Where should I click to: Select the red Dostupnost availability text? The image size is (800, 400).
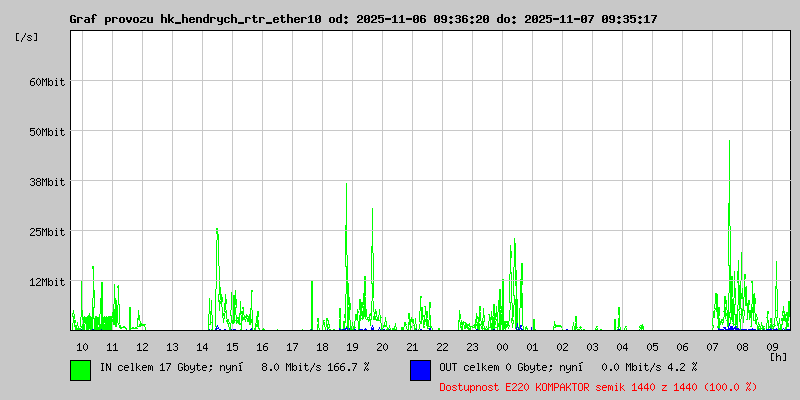598,386
